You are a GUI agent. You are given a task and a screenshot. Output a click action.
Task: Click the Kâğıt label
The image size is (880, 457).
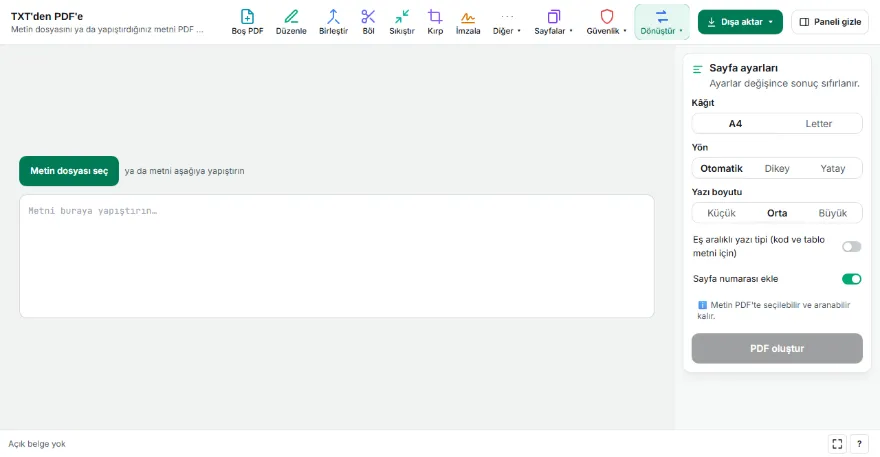[x=703, y=103]
